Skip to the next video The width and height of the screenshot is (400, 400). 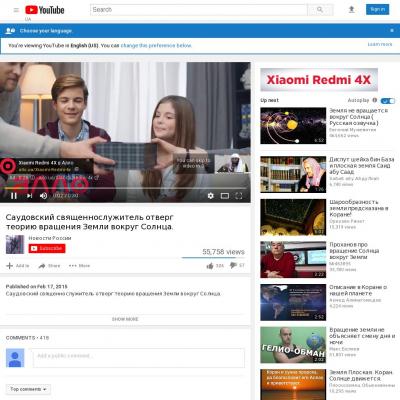point(29,196)
